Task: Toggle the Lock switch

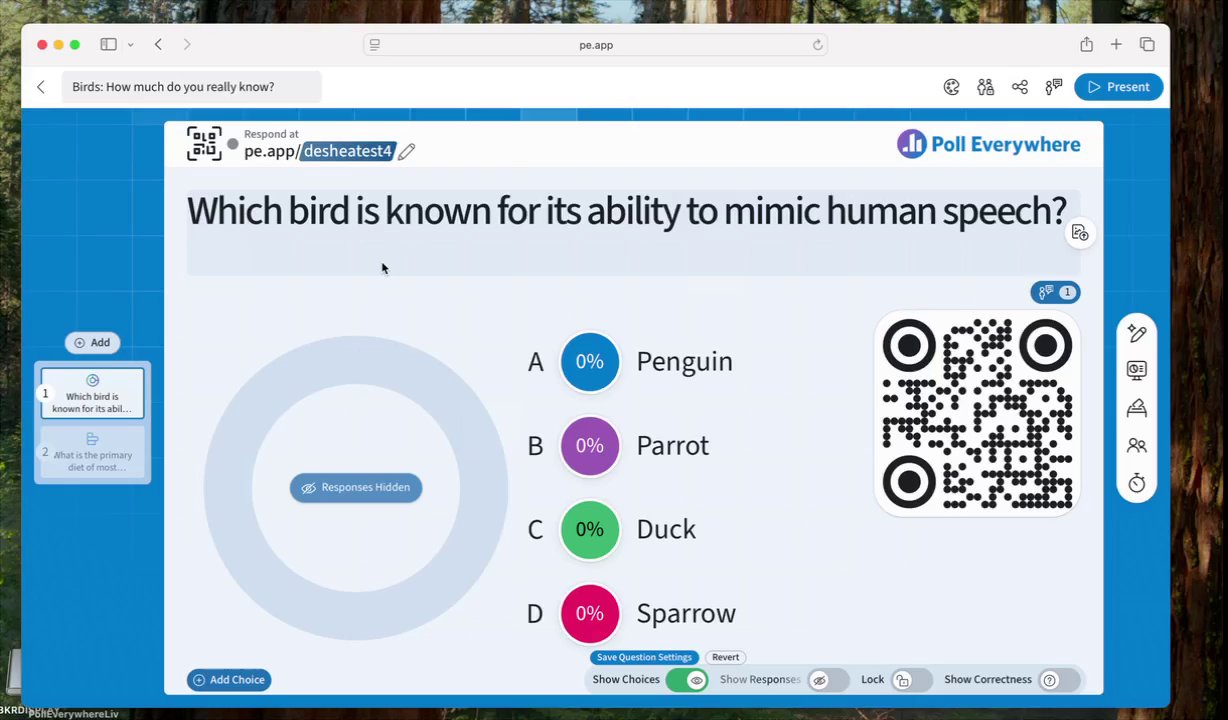Action: point(911,680)
